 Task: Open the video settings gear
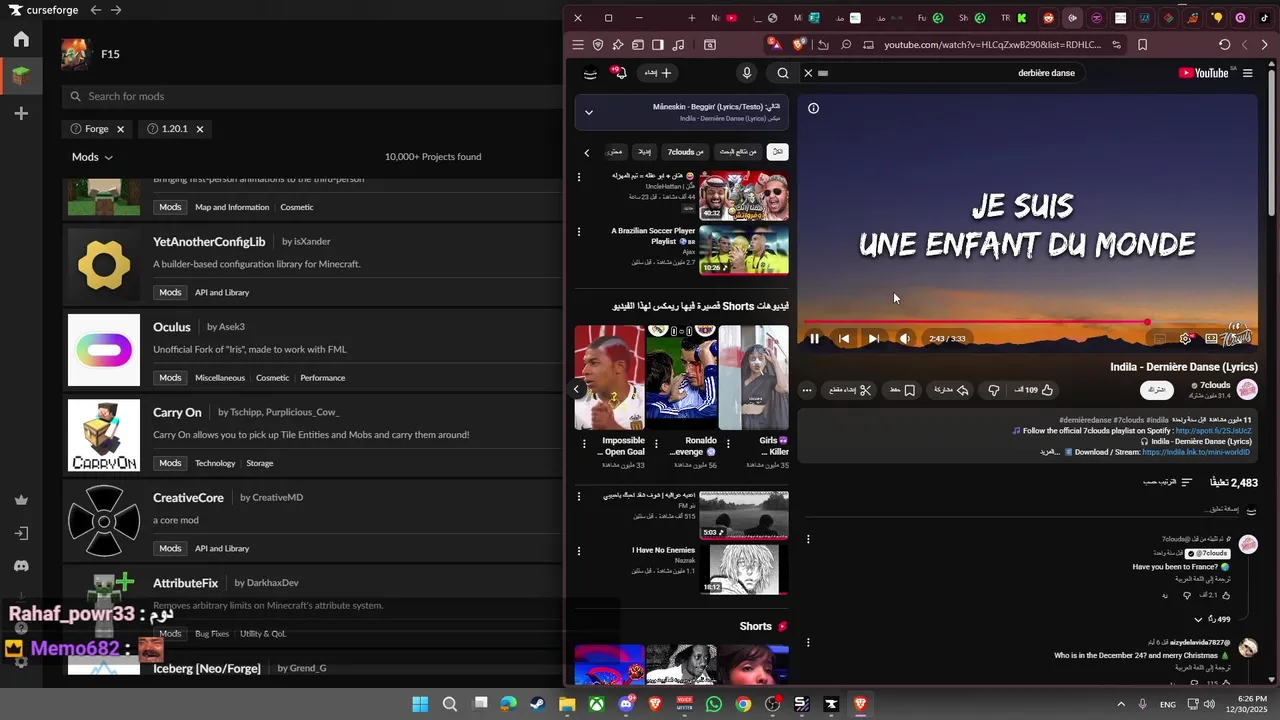point(1186,339)
